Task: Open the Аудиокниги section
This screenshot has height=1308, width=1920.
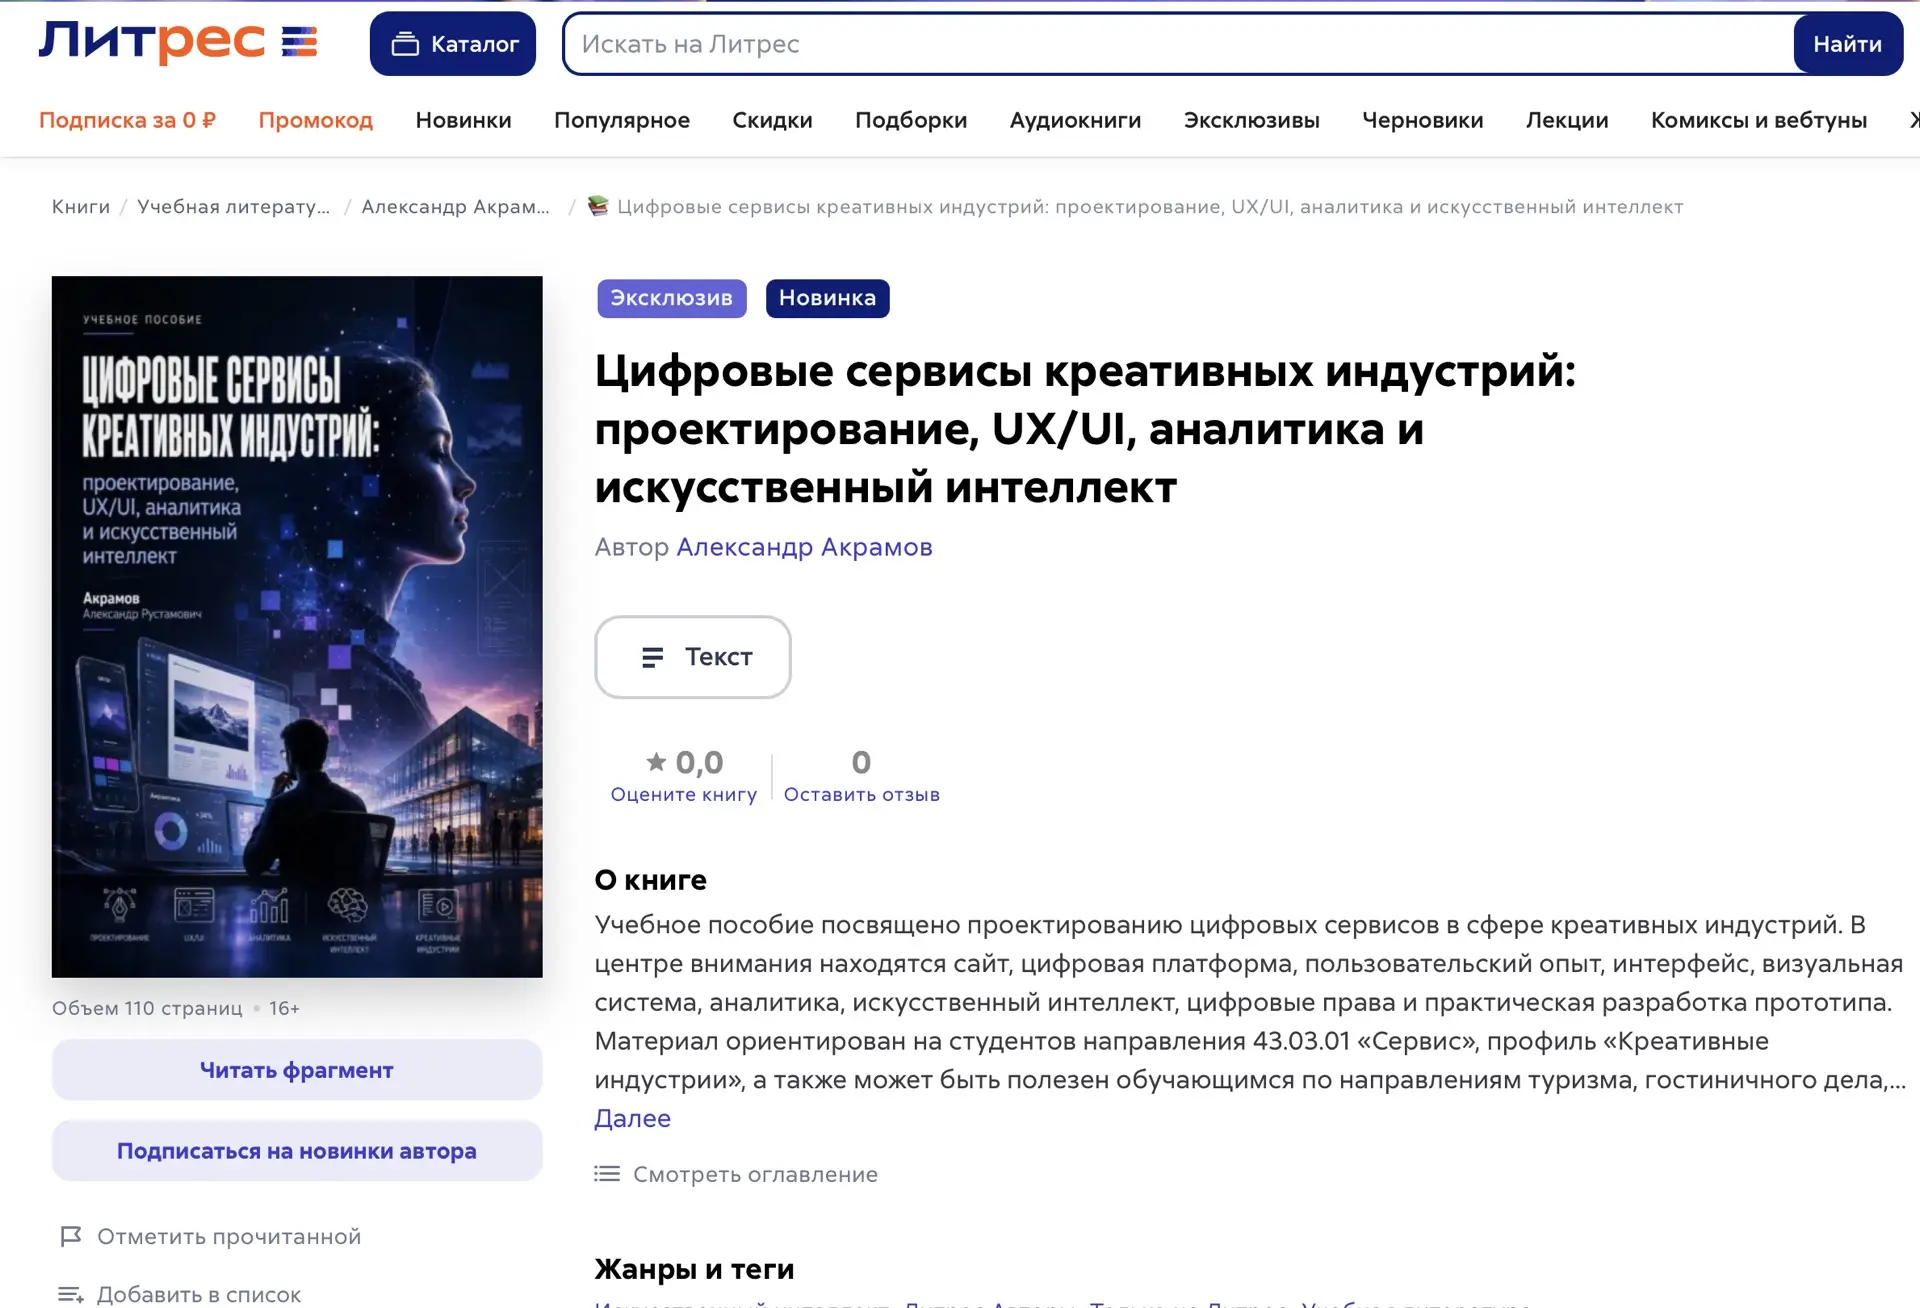Action: coord(1075,120)
